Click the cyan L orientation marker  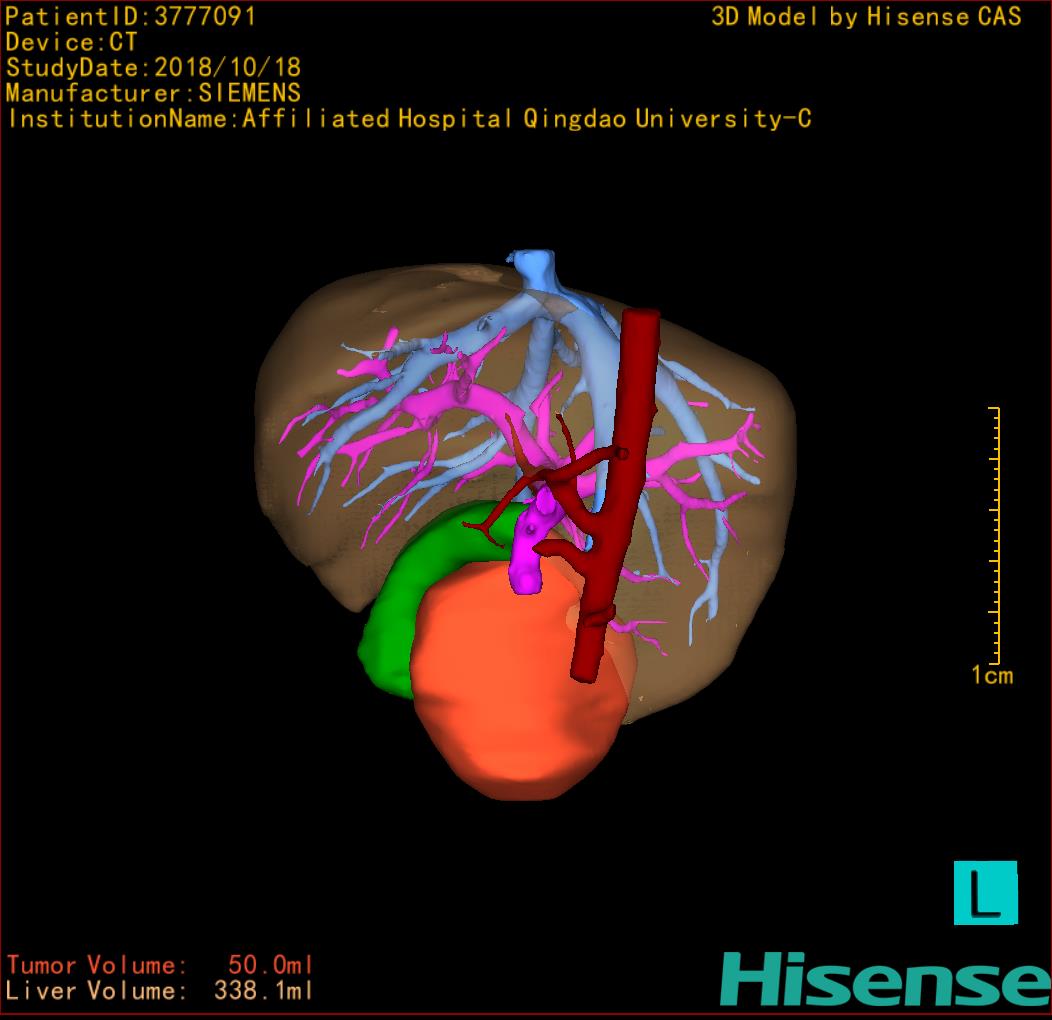[985, 892]
